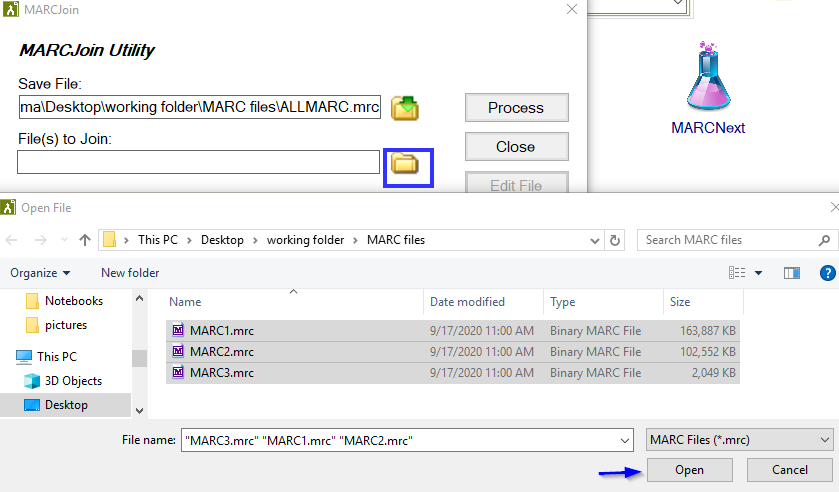Click the Process button

pyautogui.click(x=516, y=108)
